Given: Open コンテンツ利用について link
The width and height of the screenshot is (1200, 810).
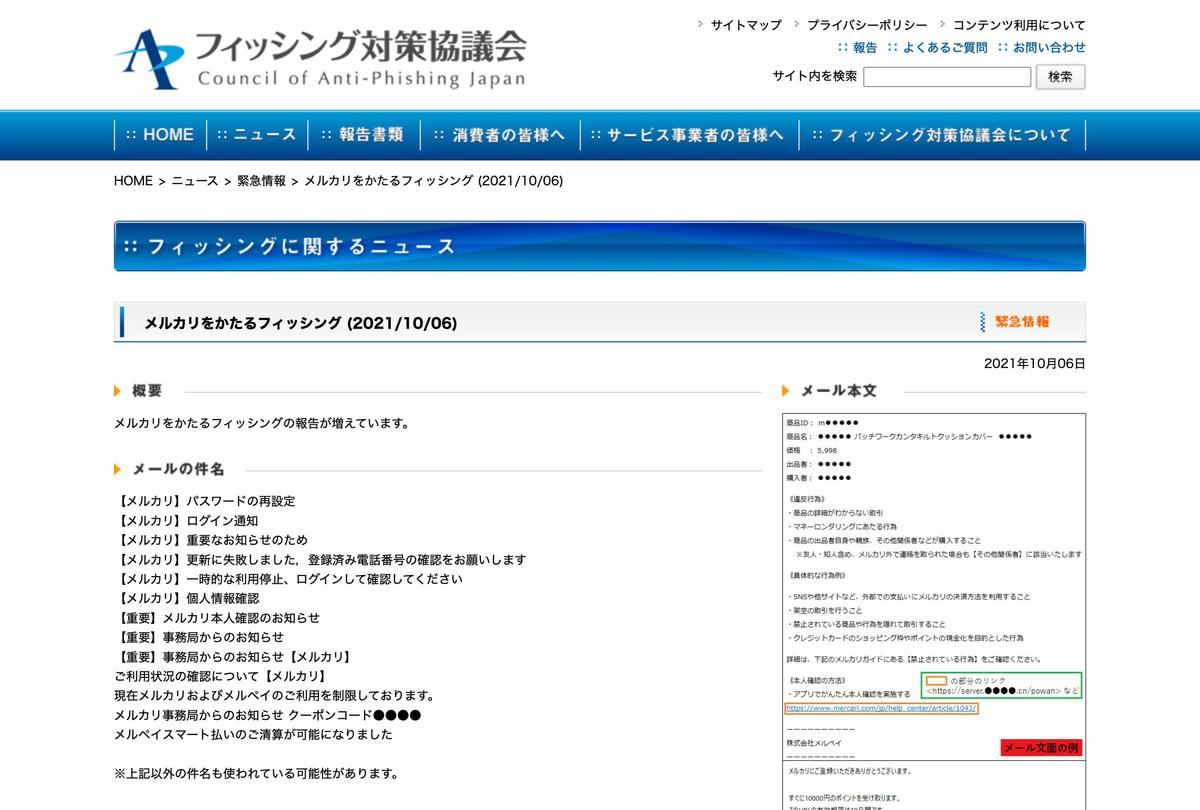Looking at the screenshot, I should (x=1019, y=25).
